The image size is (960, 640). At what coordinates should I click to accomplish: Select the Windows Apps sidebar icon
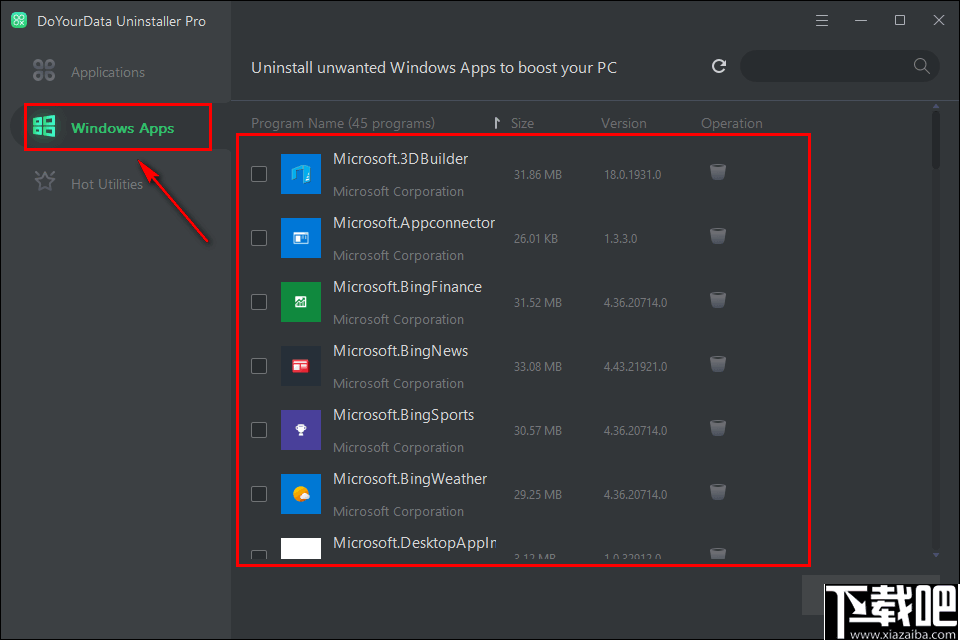(x=44, y=126)
